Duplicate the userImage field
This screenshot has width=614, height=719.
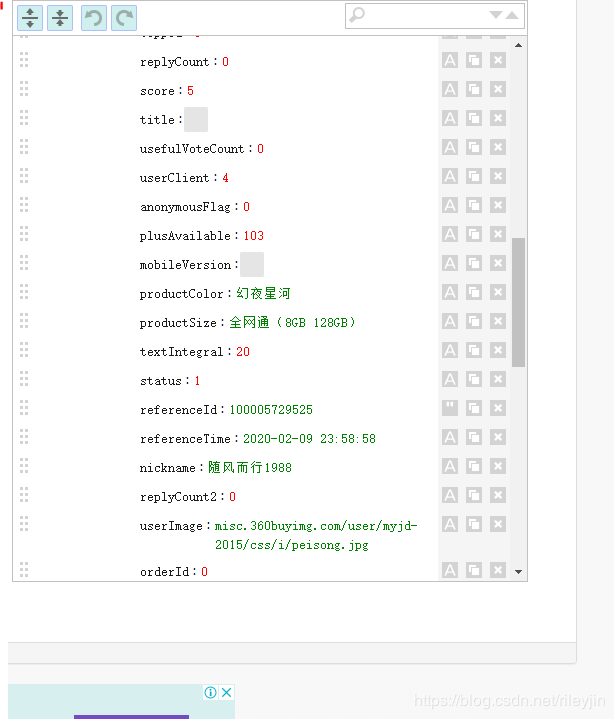point(474,524)
